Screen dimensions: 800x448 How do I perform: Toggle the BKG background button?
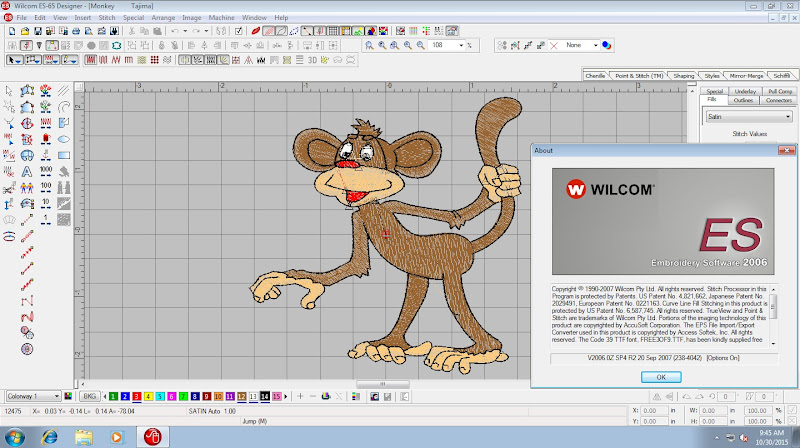pos(90,396)
